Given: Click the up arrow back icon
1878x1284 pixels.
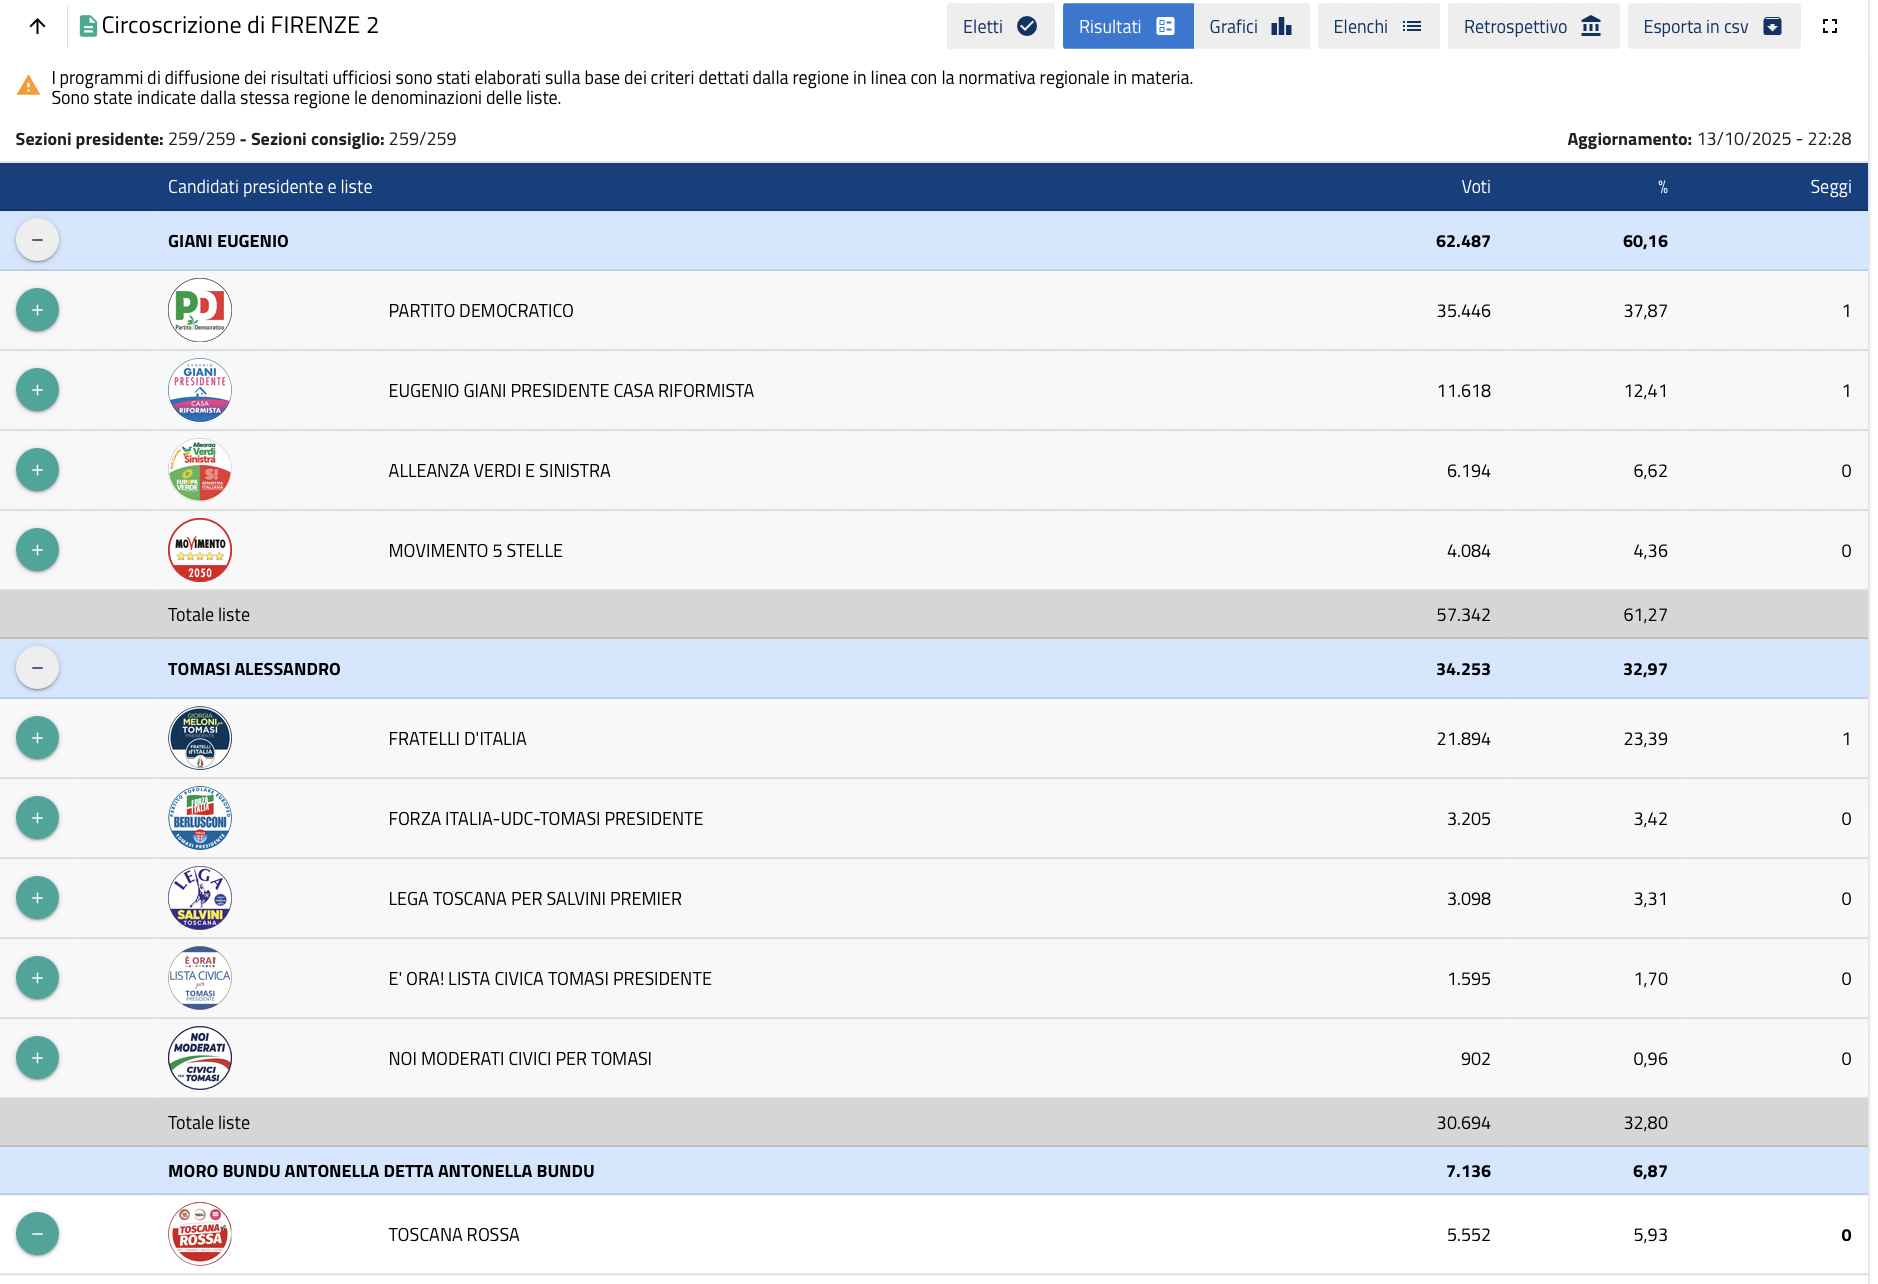Looking at the screenshot, I should [x=37, y=26].
